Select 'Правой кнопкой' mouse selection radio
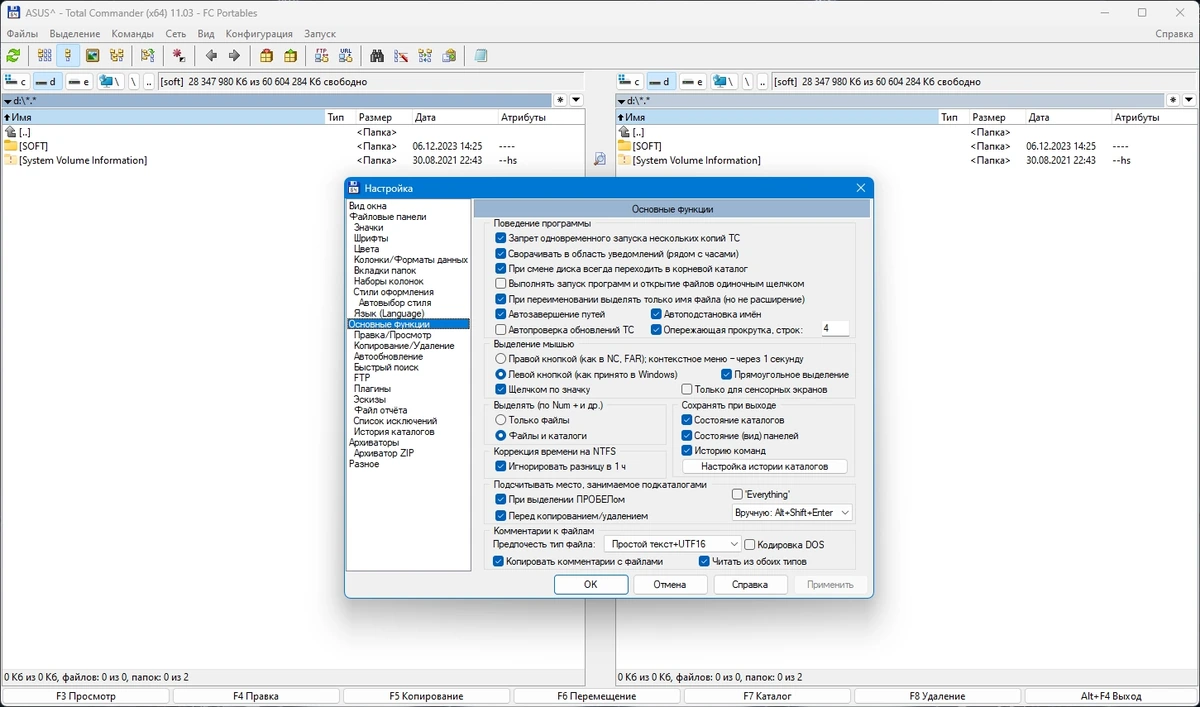Screen dimensions: 1200x707 [501, 358]
